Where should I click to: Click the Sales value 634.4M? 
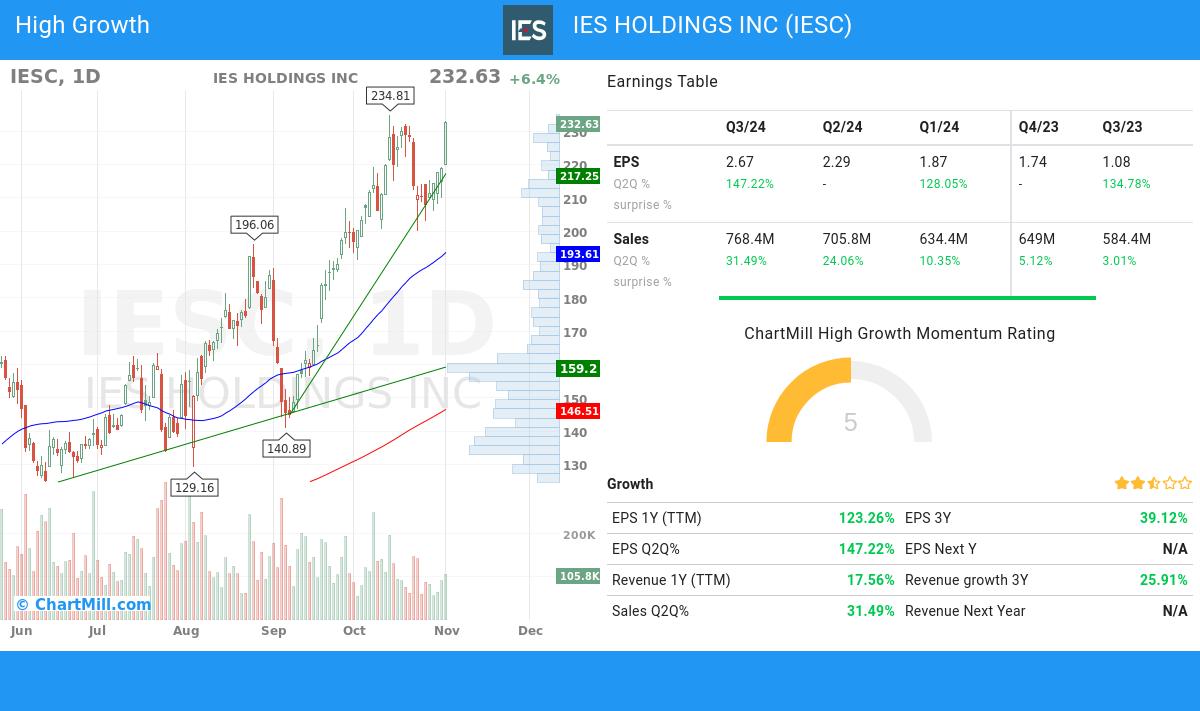click(944, 239)
